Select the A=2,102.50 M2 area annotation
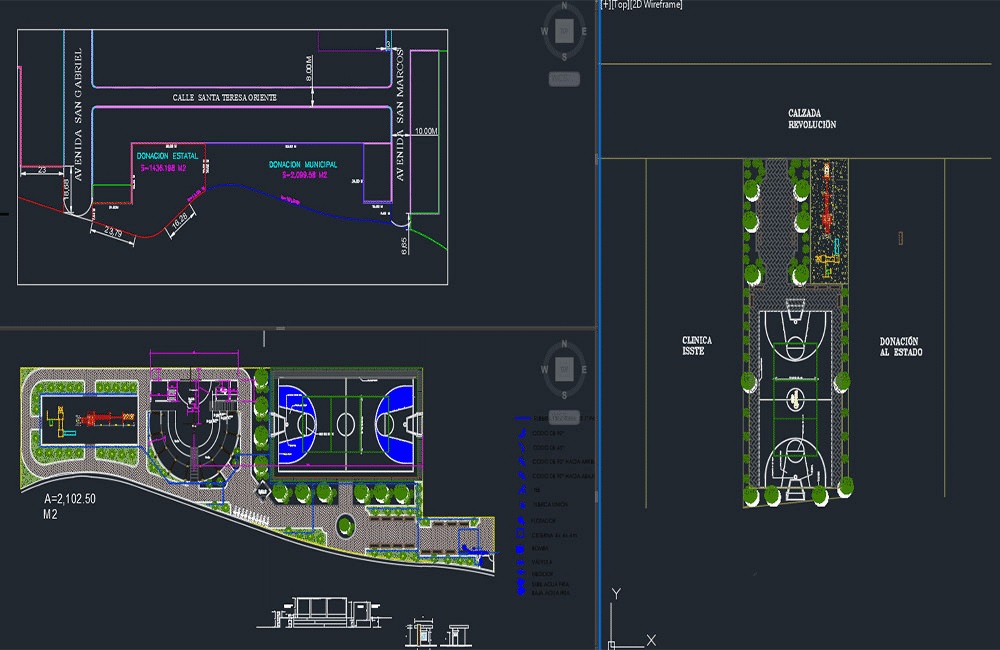The height and width of the screenshot is (650, 1000). (x=70, y=506)
